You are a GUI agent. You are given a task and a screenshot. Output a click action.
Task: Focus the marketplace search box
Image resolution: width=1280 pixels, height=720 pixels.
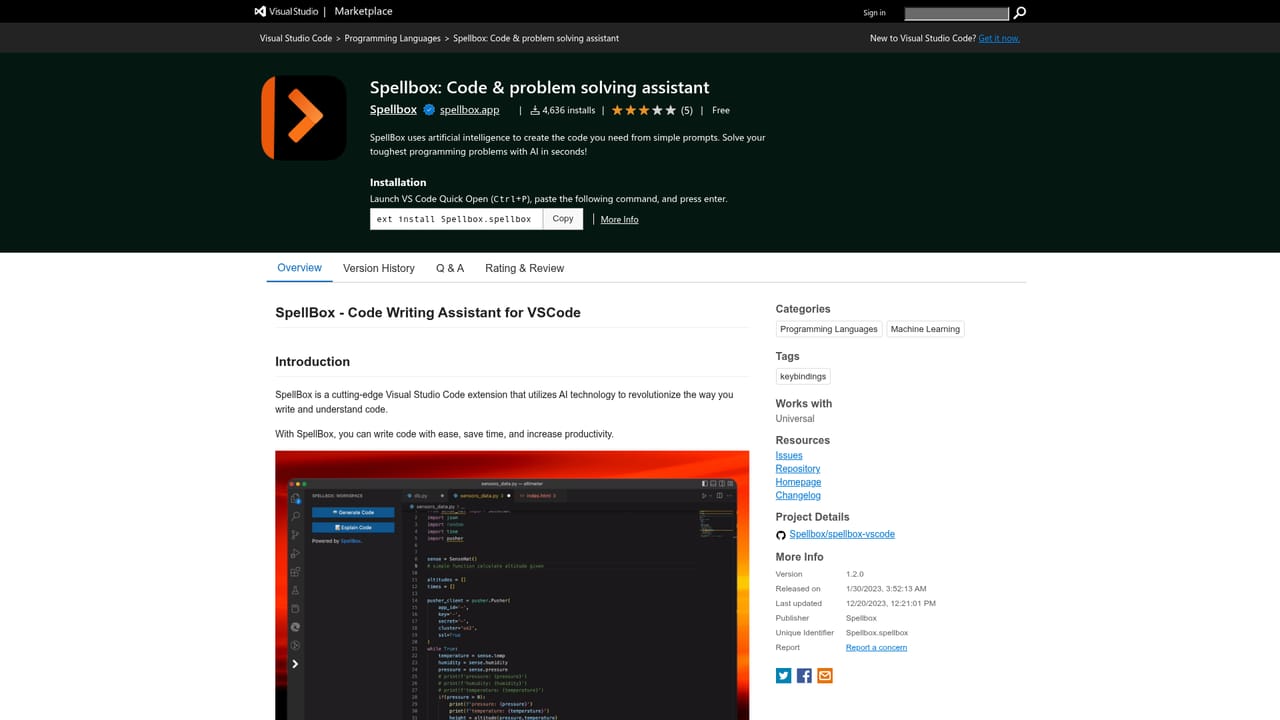pyautogui.click(x=957, y=13)
